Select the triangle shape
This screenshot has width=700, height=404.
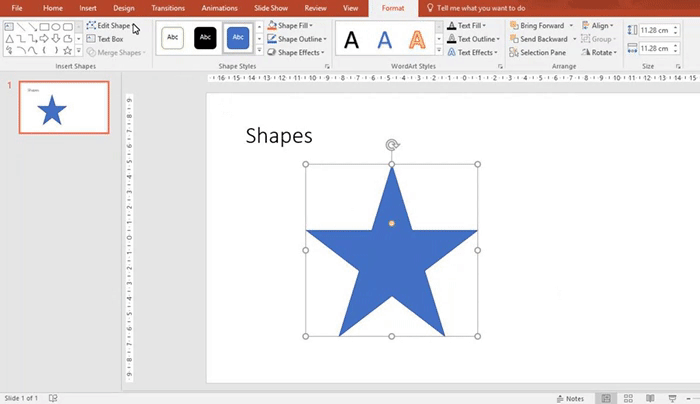click(9, 39)
